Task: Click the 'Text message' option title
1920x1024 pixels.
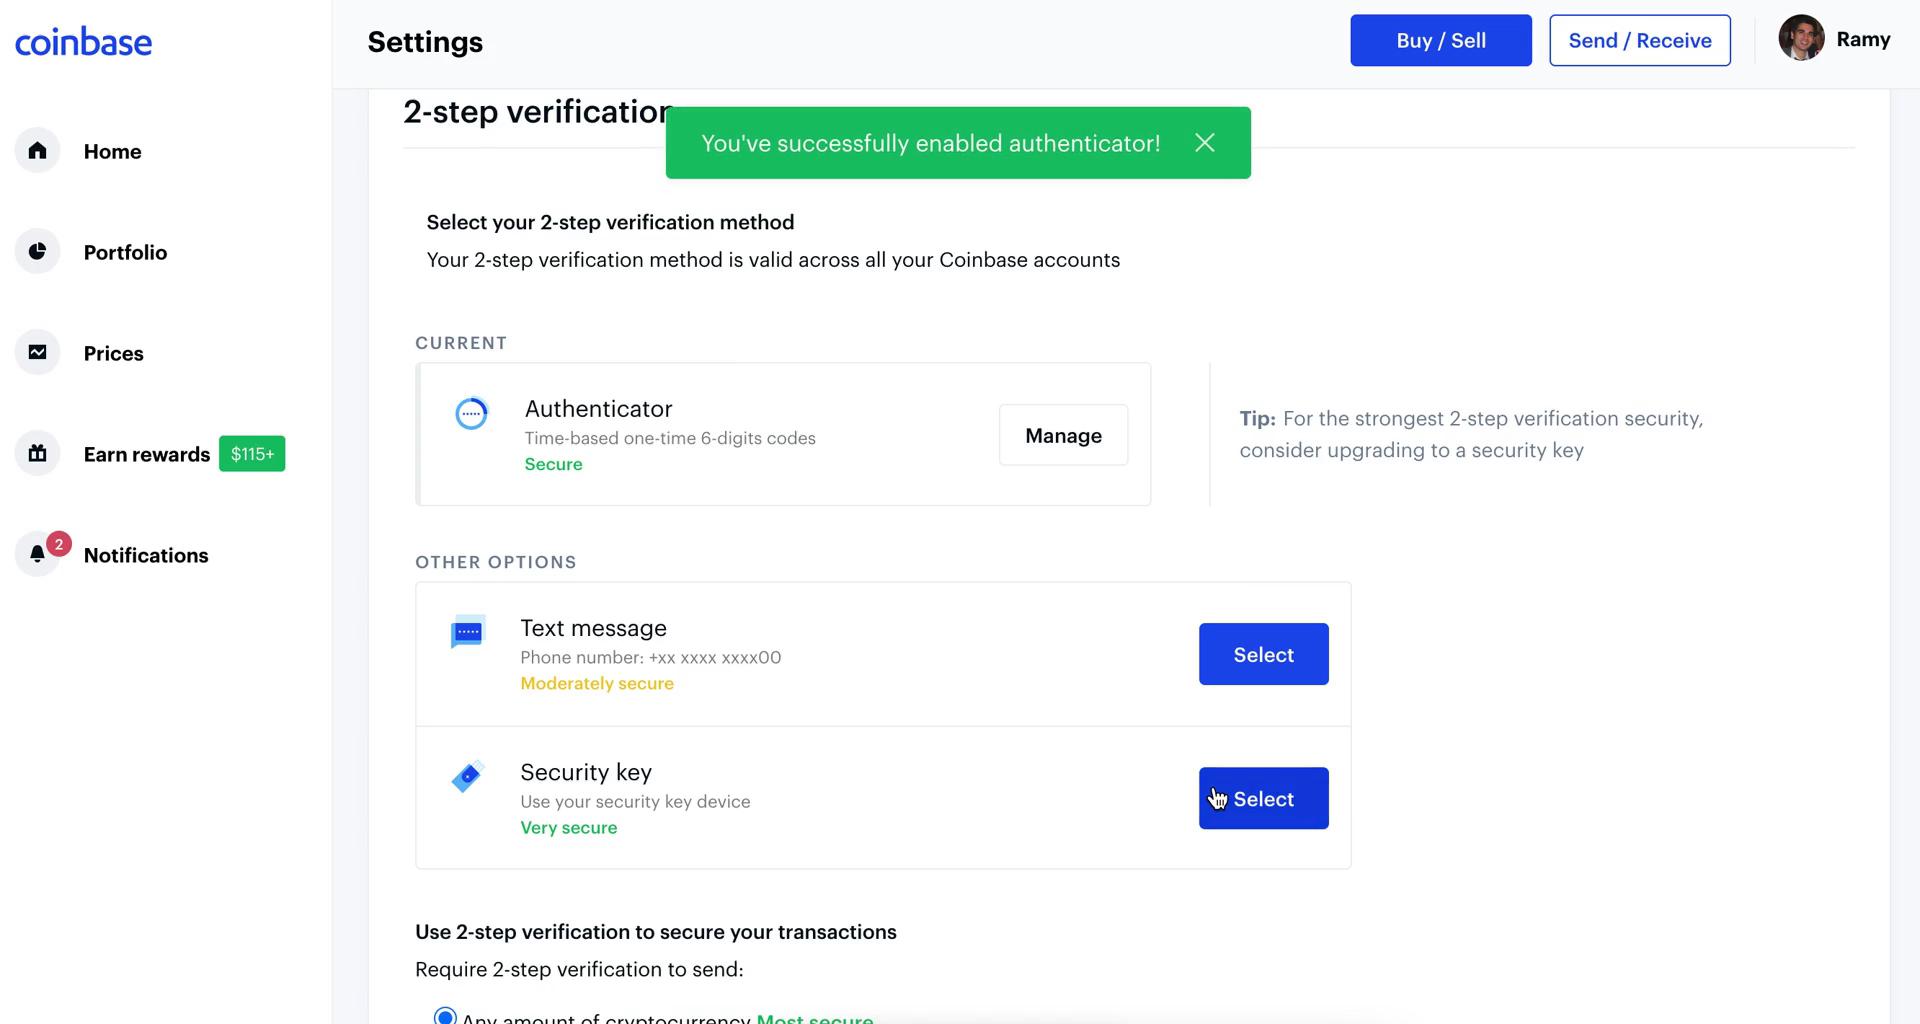Action: [593, 628]
